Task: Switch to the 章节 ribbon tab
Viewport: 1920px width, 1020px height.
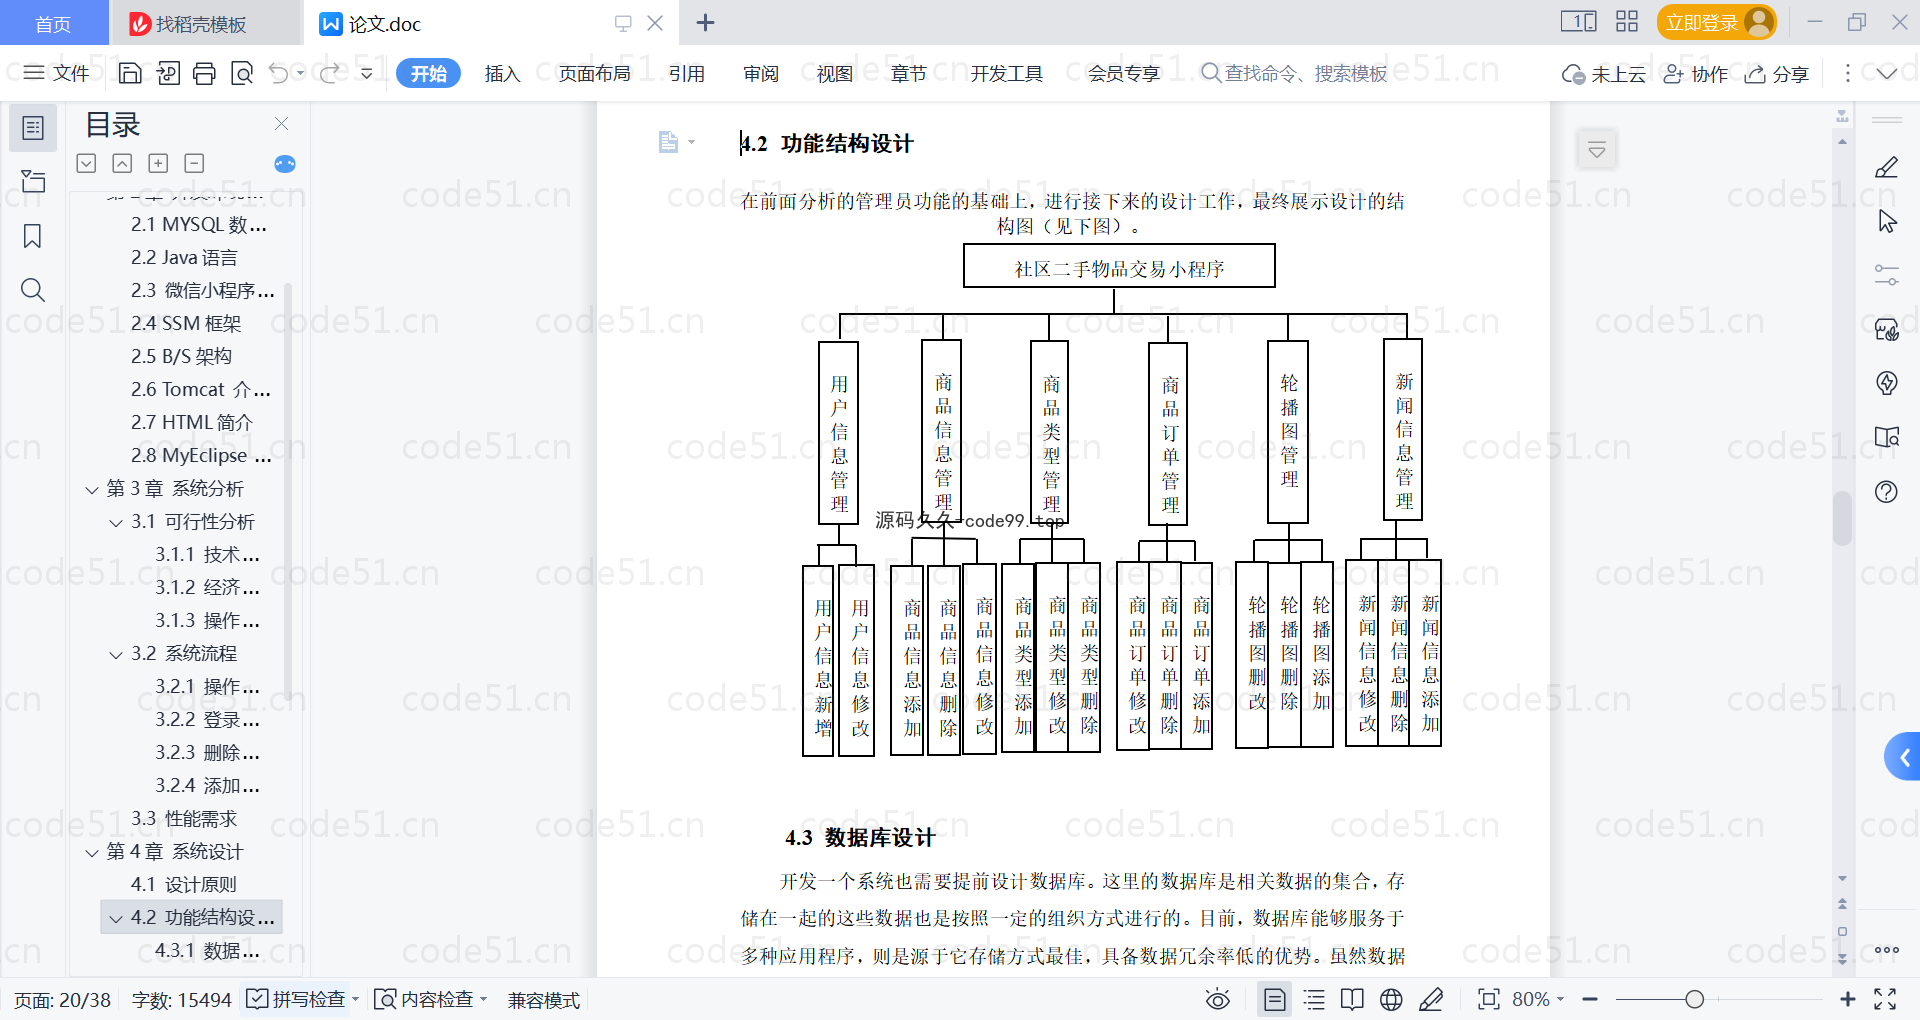Action: (x=909, y=73)
